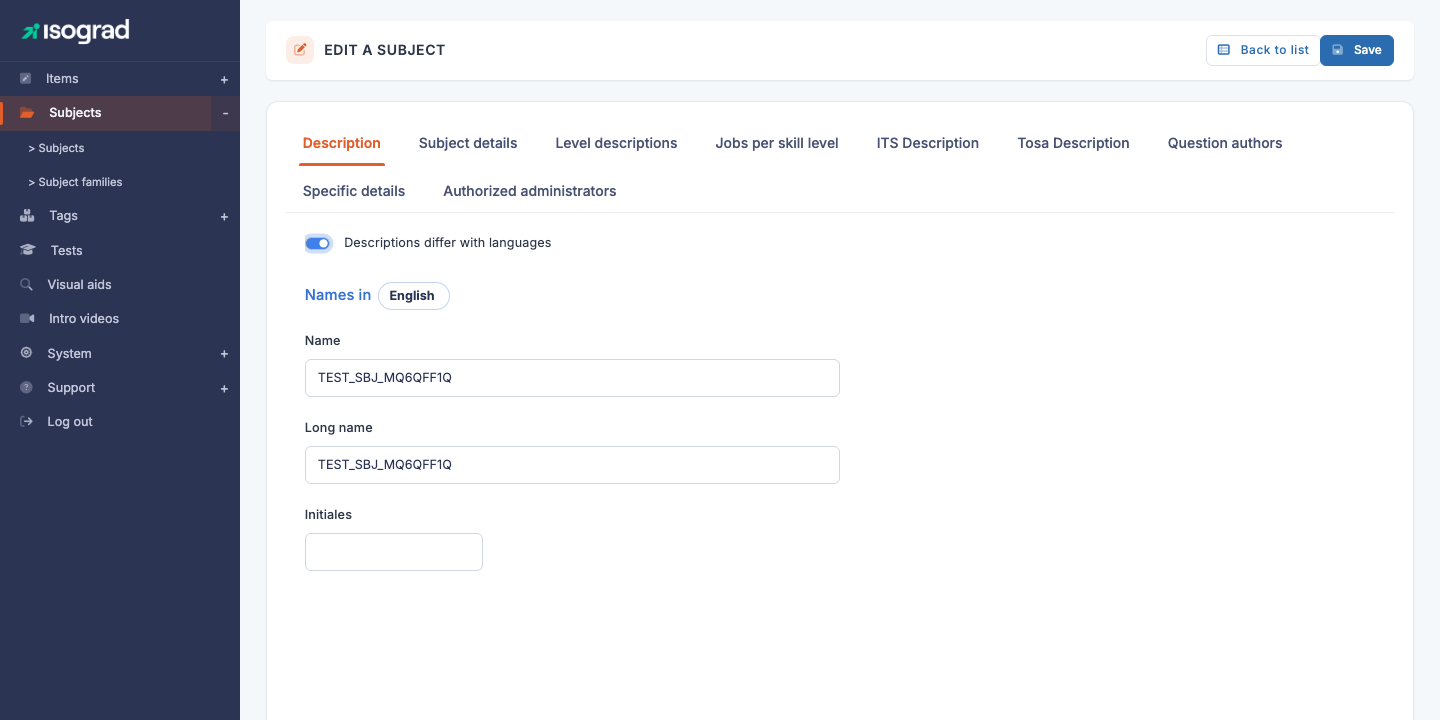Select Log out in the sidebar
The height and width of the screenshot is (720, 1440).
coord(70,421)
